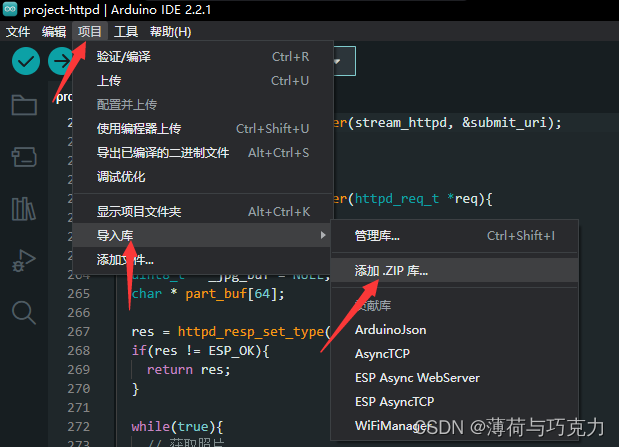Click the httpd_resp_set_type code text
Viewport: 619px width, 447px height.
pyautogui.click(x=251, y=332)
